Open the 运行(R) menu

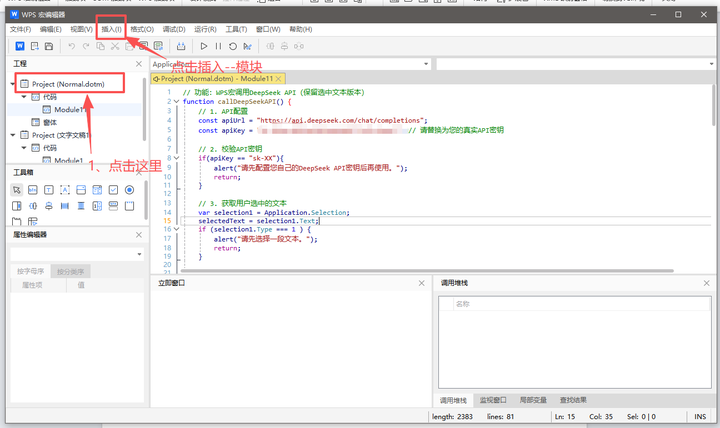click(205, 29)
